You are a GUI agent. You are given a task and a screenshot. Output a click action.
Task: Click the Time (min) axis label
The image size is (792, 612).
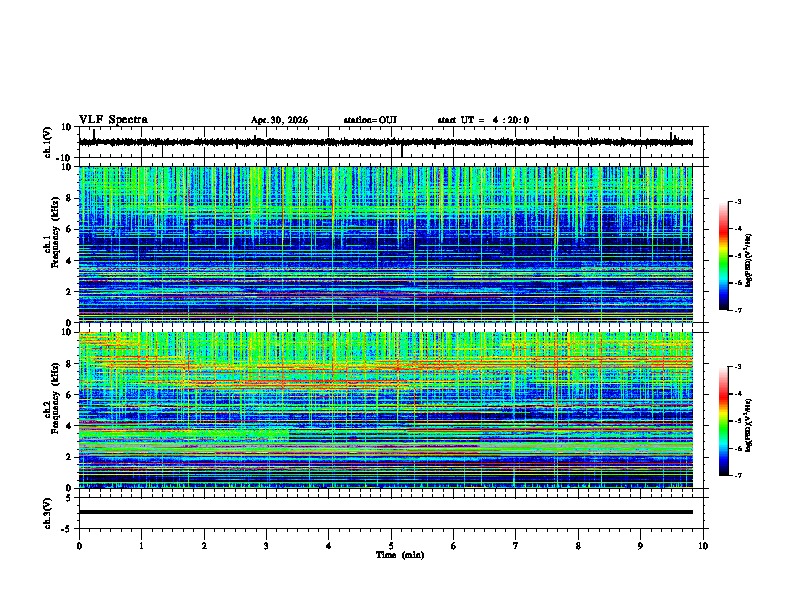point(400,555)
